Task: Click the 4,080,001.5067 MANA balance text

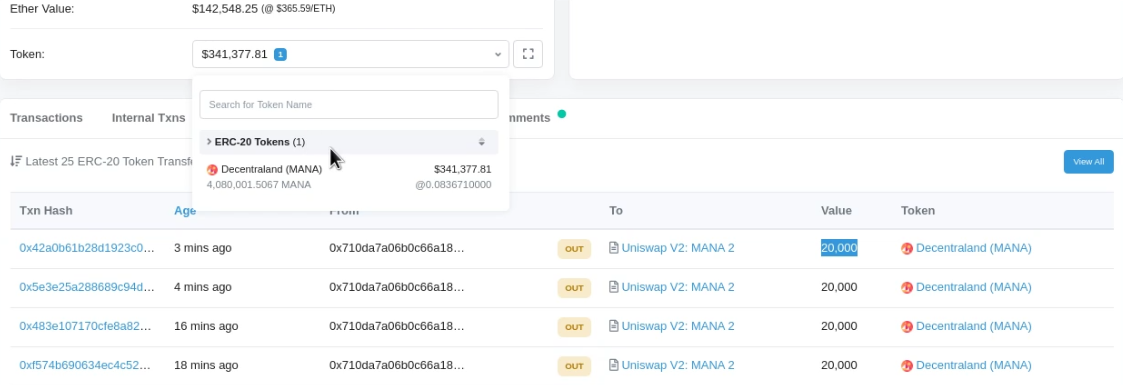Action: 259,185
